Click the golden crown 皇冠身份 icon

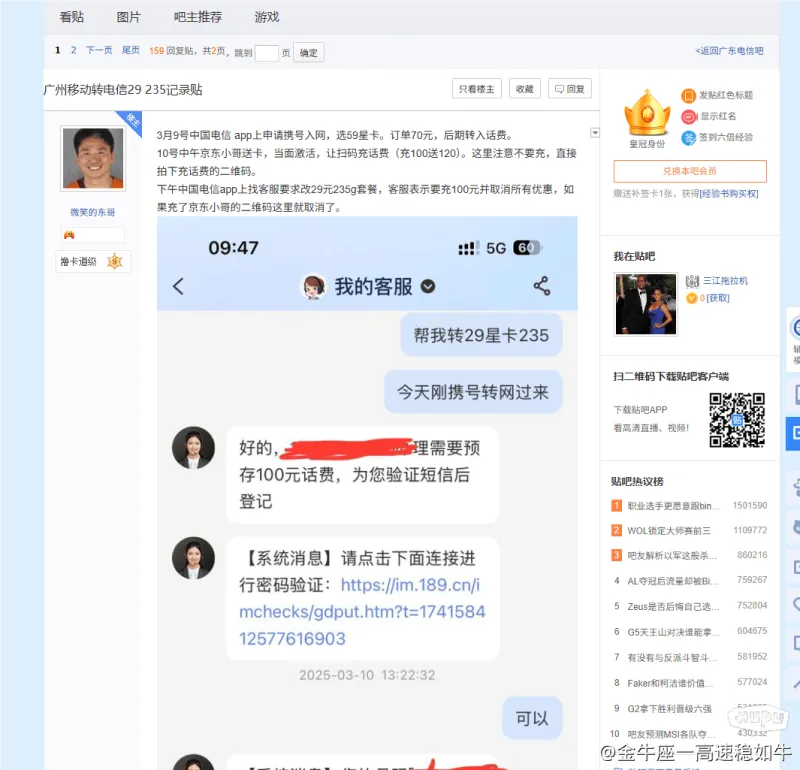[x=647, y=113]
